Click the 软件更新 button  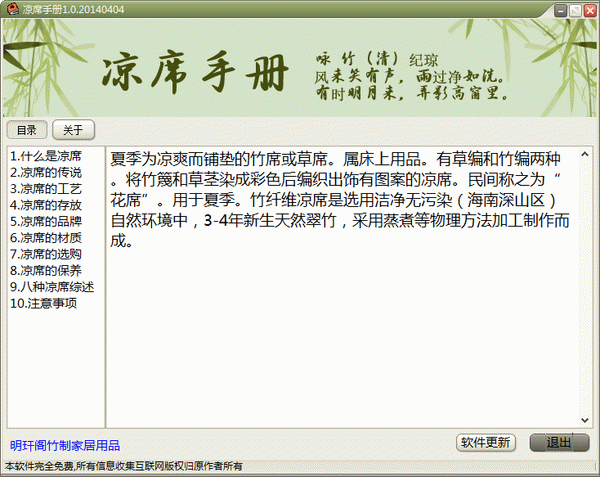pos(486,443)
